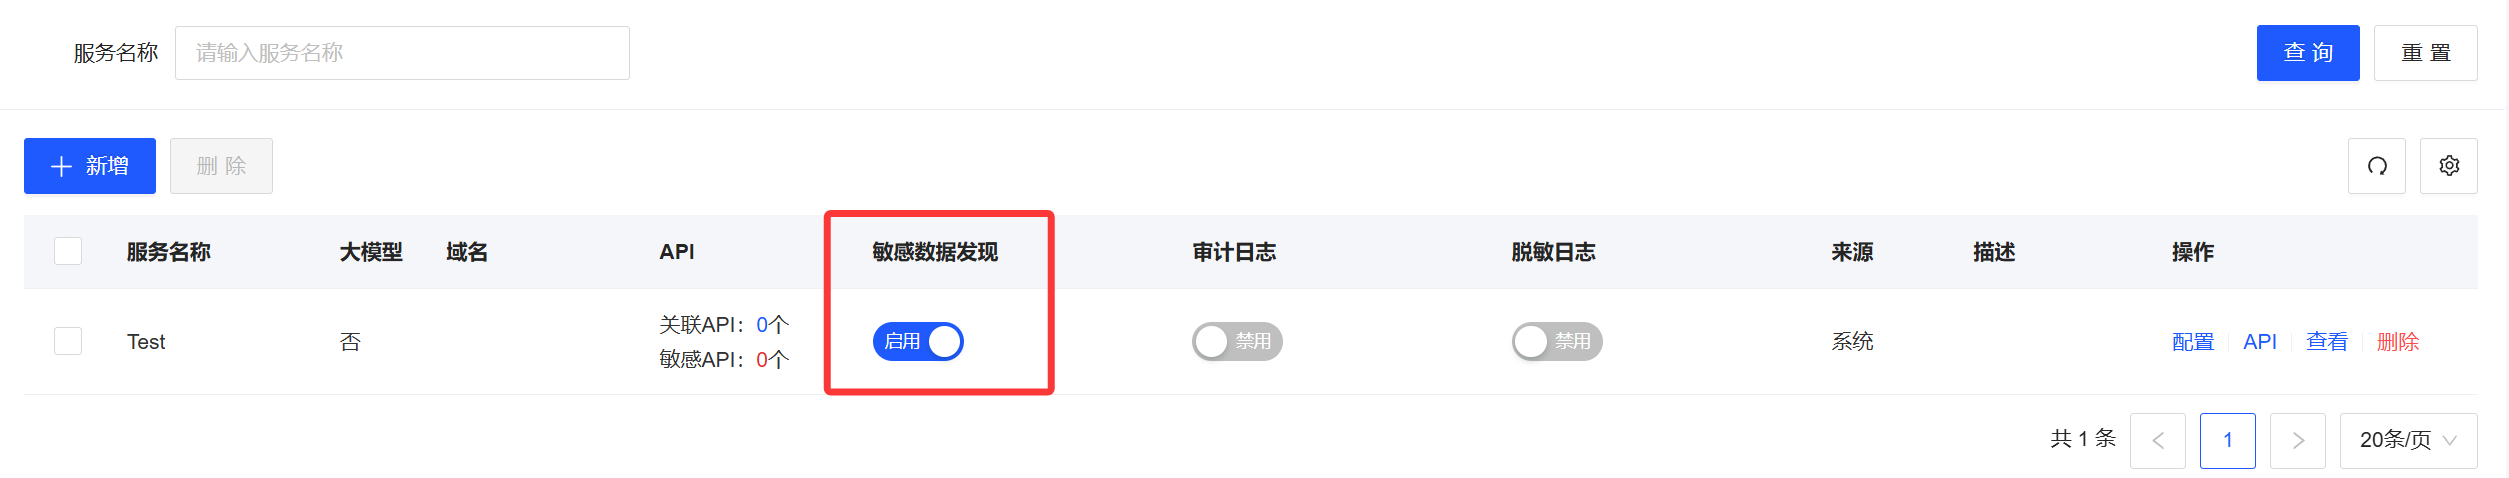The image size is (2509, 478).
Task: Open the 配置 link for Test
Action: (x=2193, y=342)
